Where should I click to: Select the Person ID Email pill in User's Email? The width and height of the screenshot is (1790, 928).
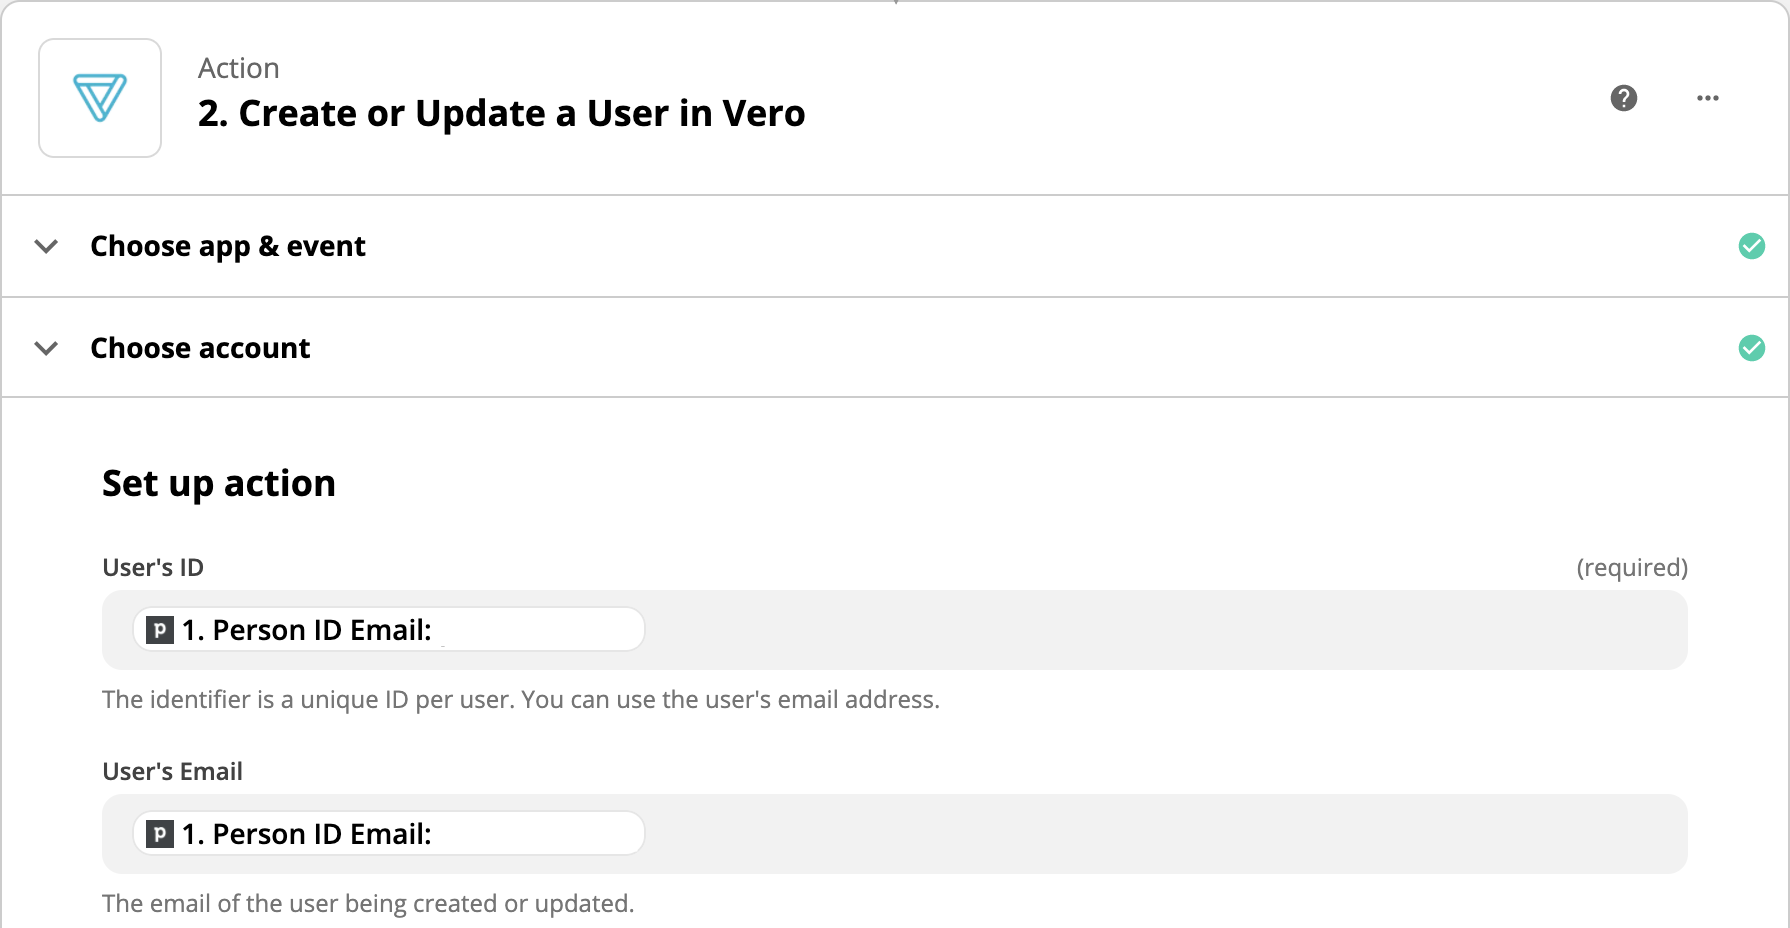pyautogui.click(x=388, y=833)
